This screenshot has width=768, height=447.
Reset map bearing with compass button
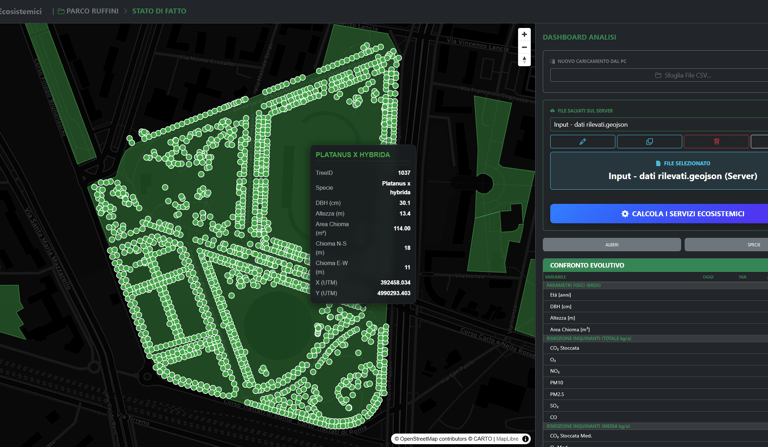pyautogui.click(x=524, y=60)
